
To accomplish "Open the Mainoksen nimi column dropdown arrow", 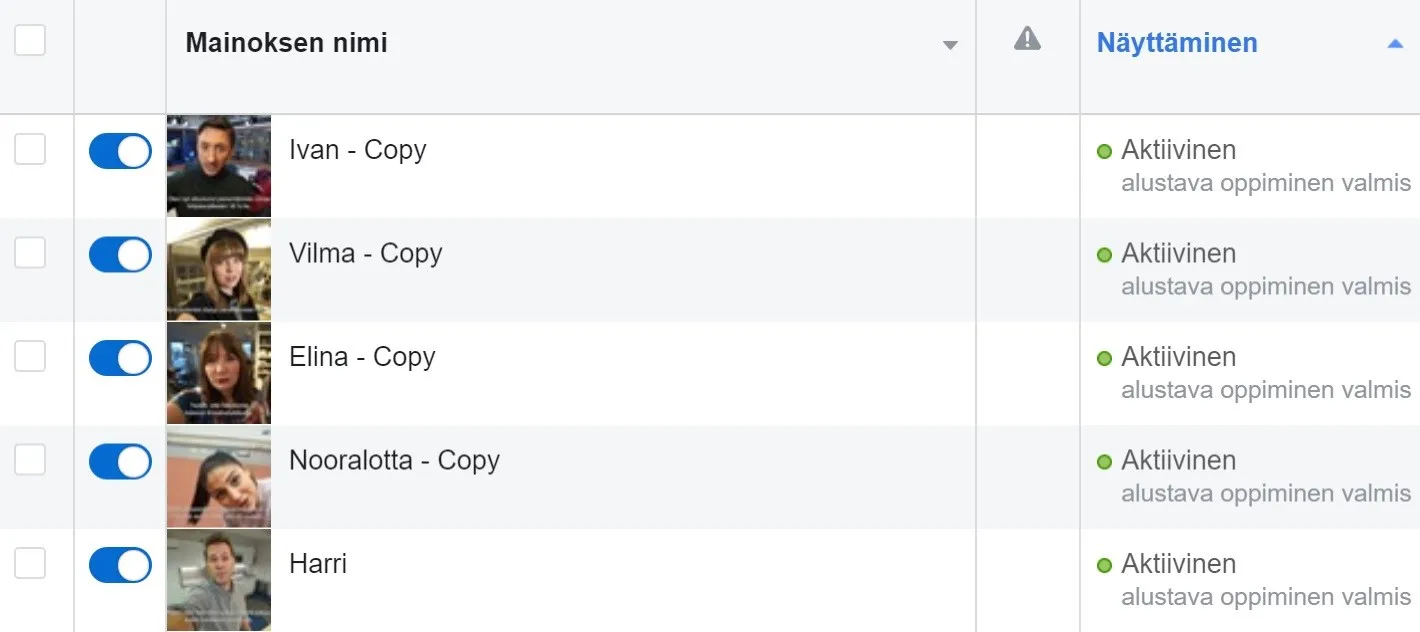I will pos(950,45).
